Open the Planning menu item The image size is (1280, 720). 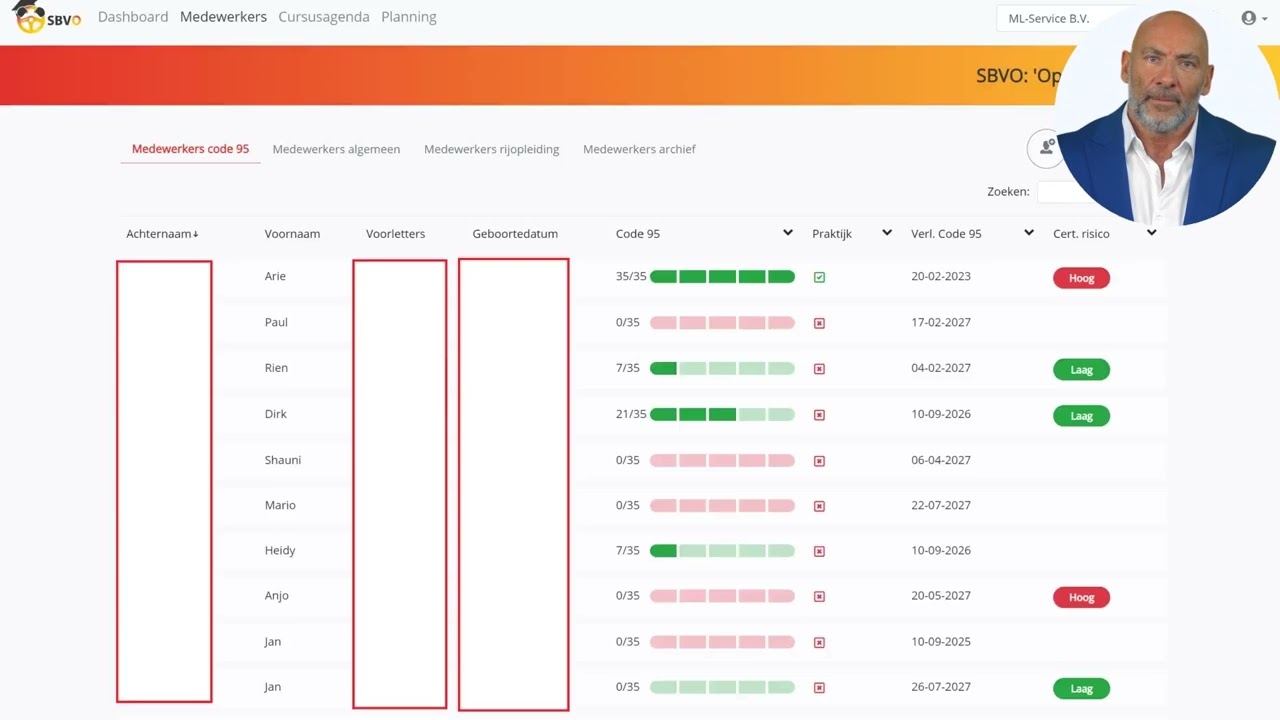click(409, 17)
